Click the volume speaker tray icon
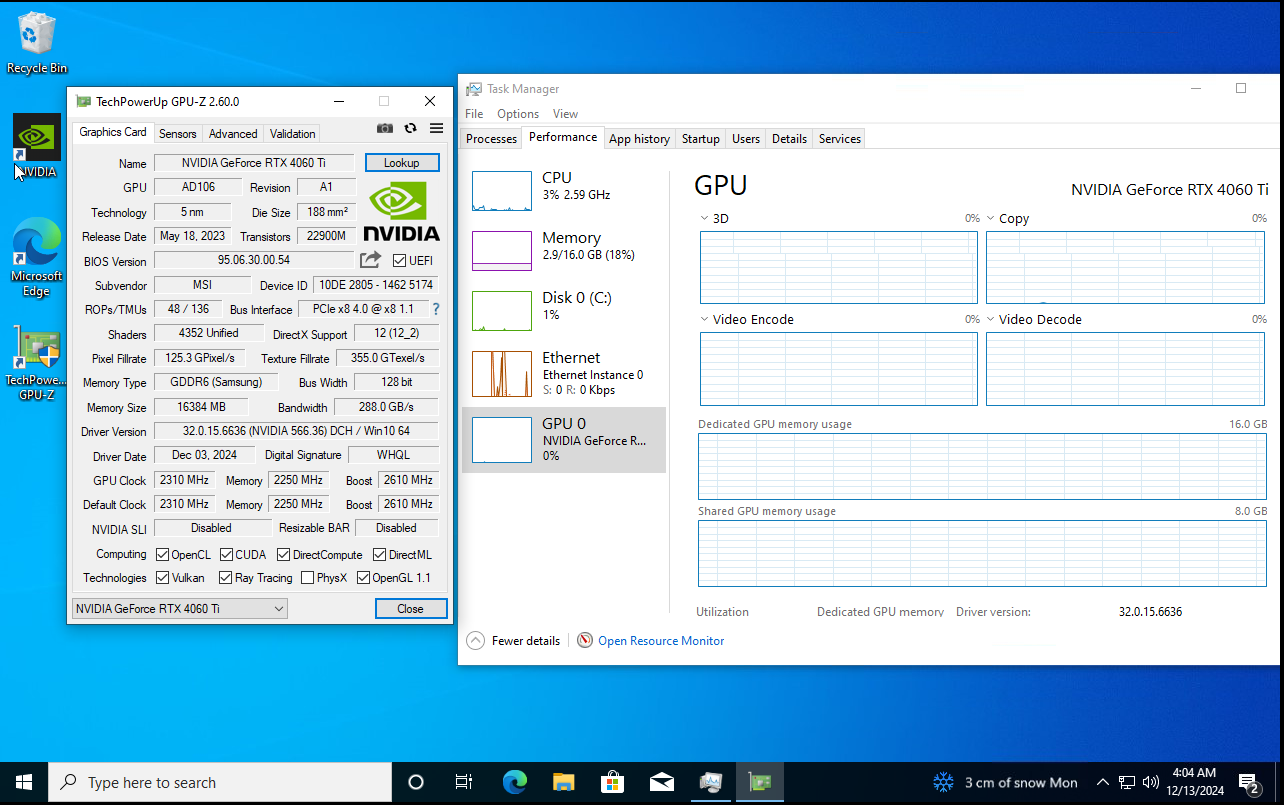1284x805 pixels. click(1151, 782)
